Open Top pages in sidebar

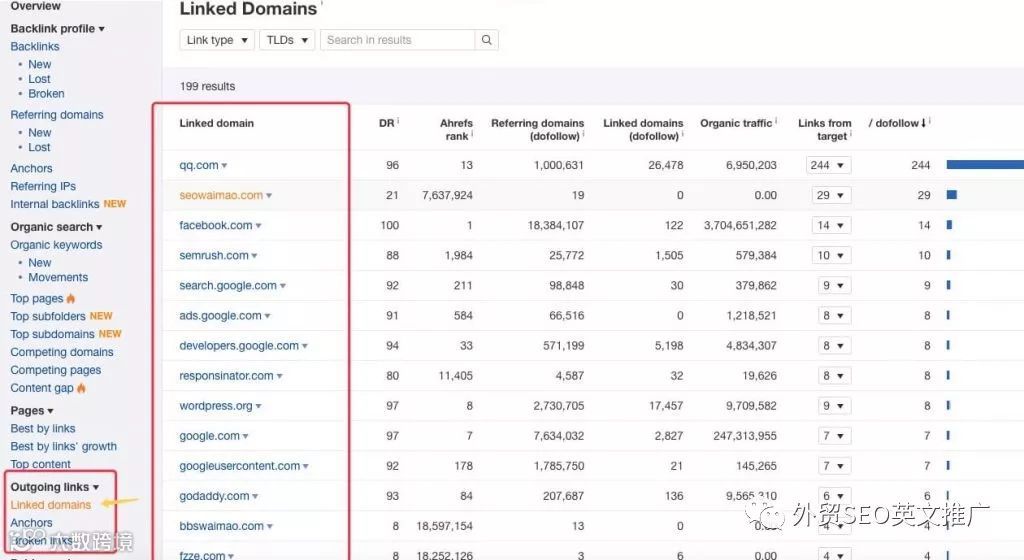[x=37, y=298]
